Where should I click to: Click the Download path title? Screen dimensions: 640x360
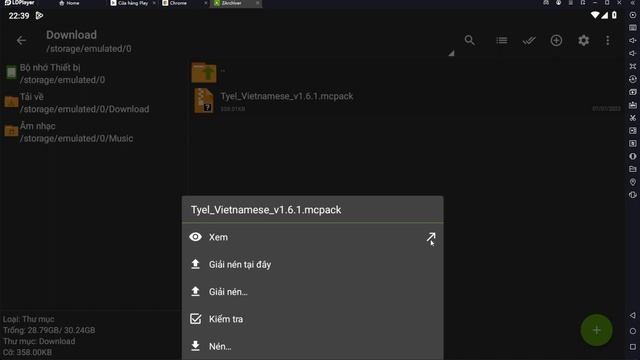(x=71, y=35)
